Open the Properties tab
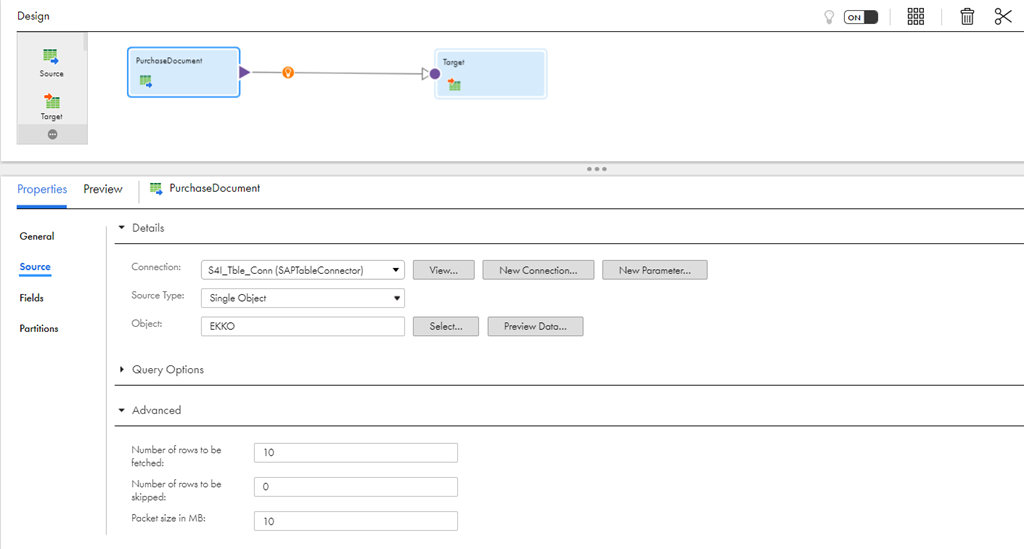Screen dimensions: 1024x549 point(42,189)
